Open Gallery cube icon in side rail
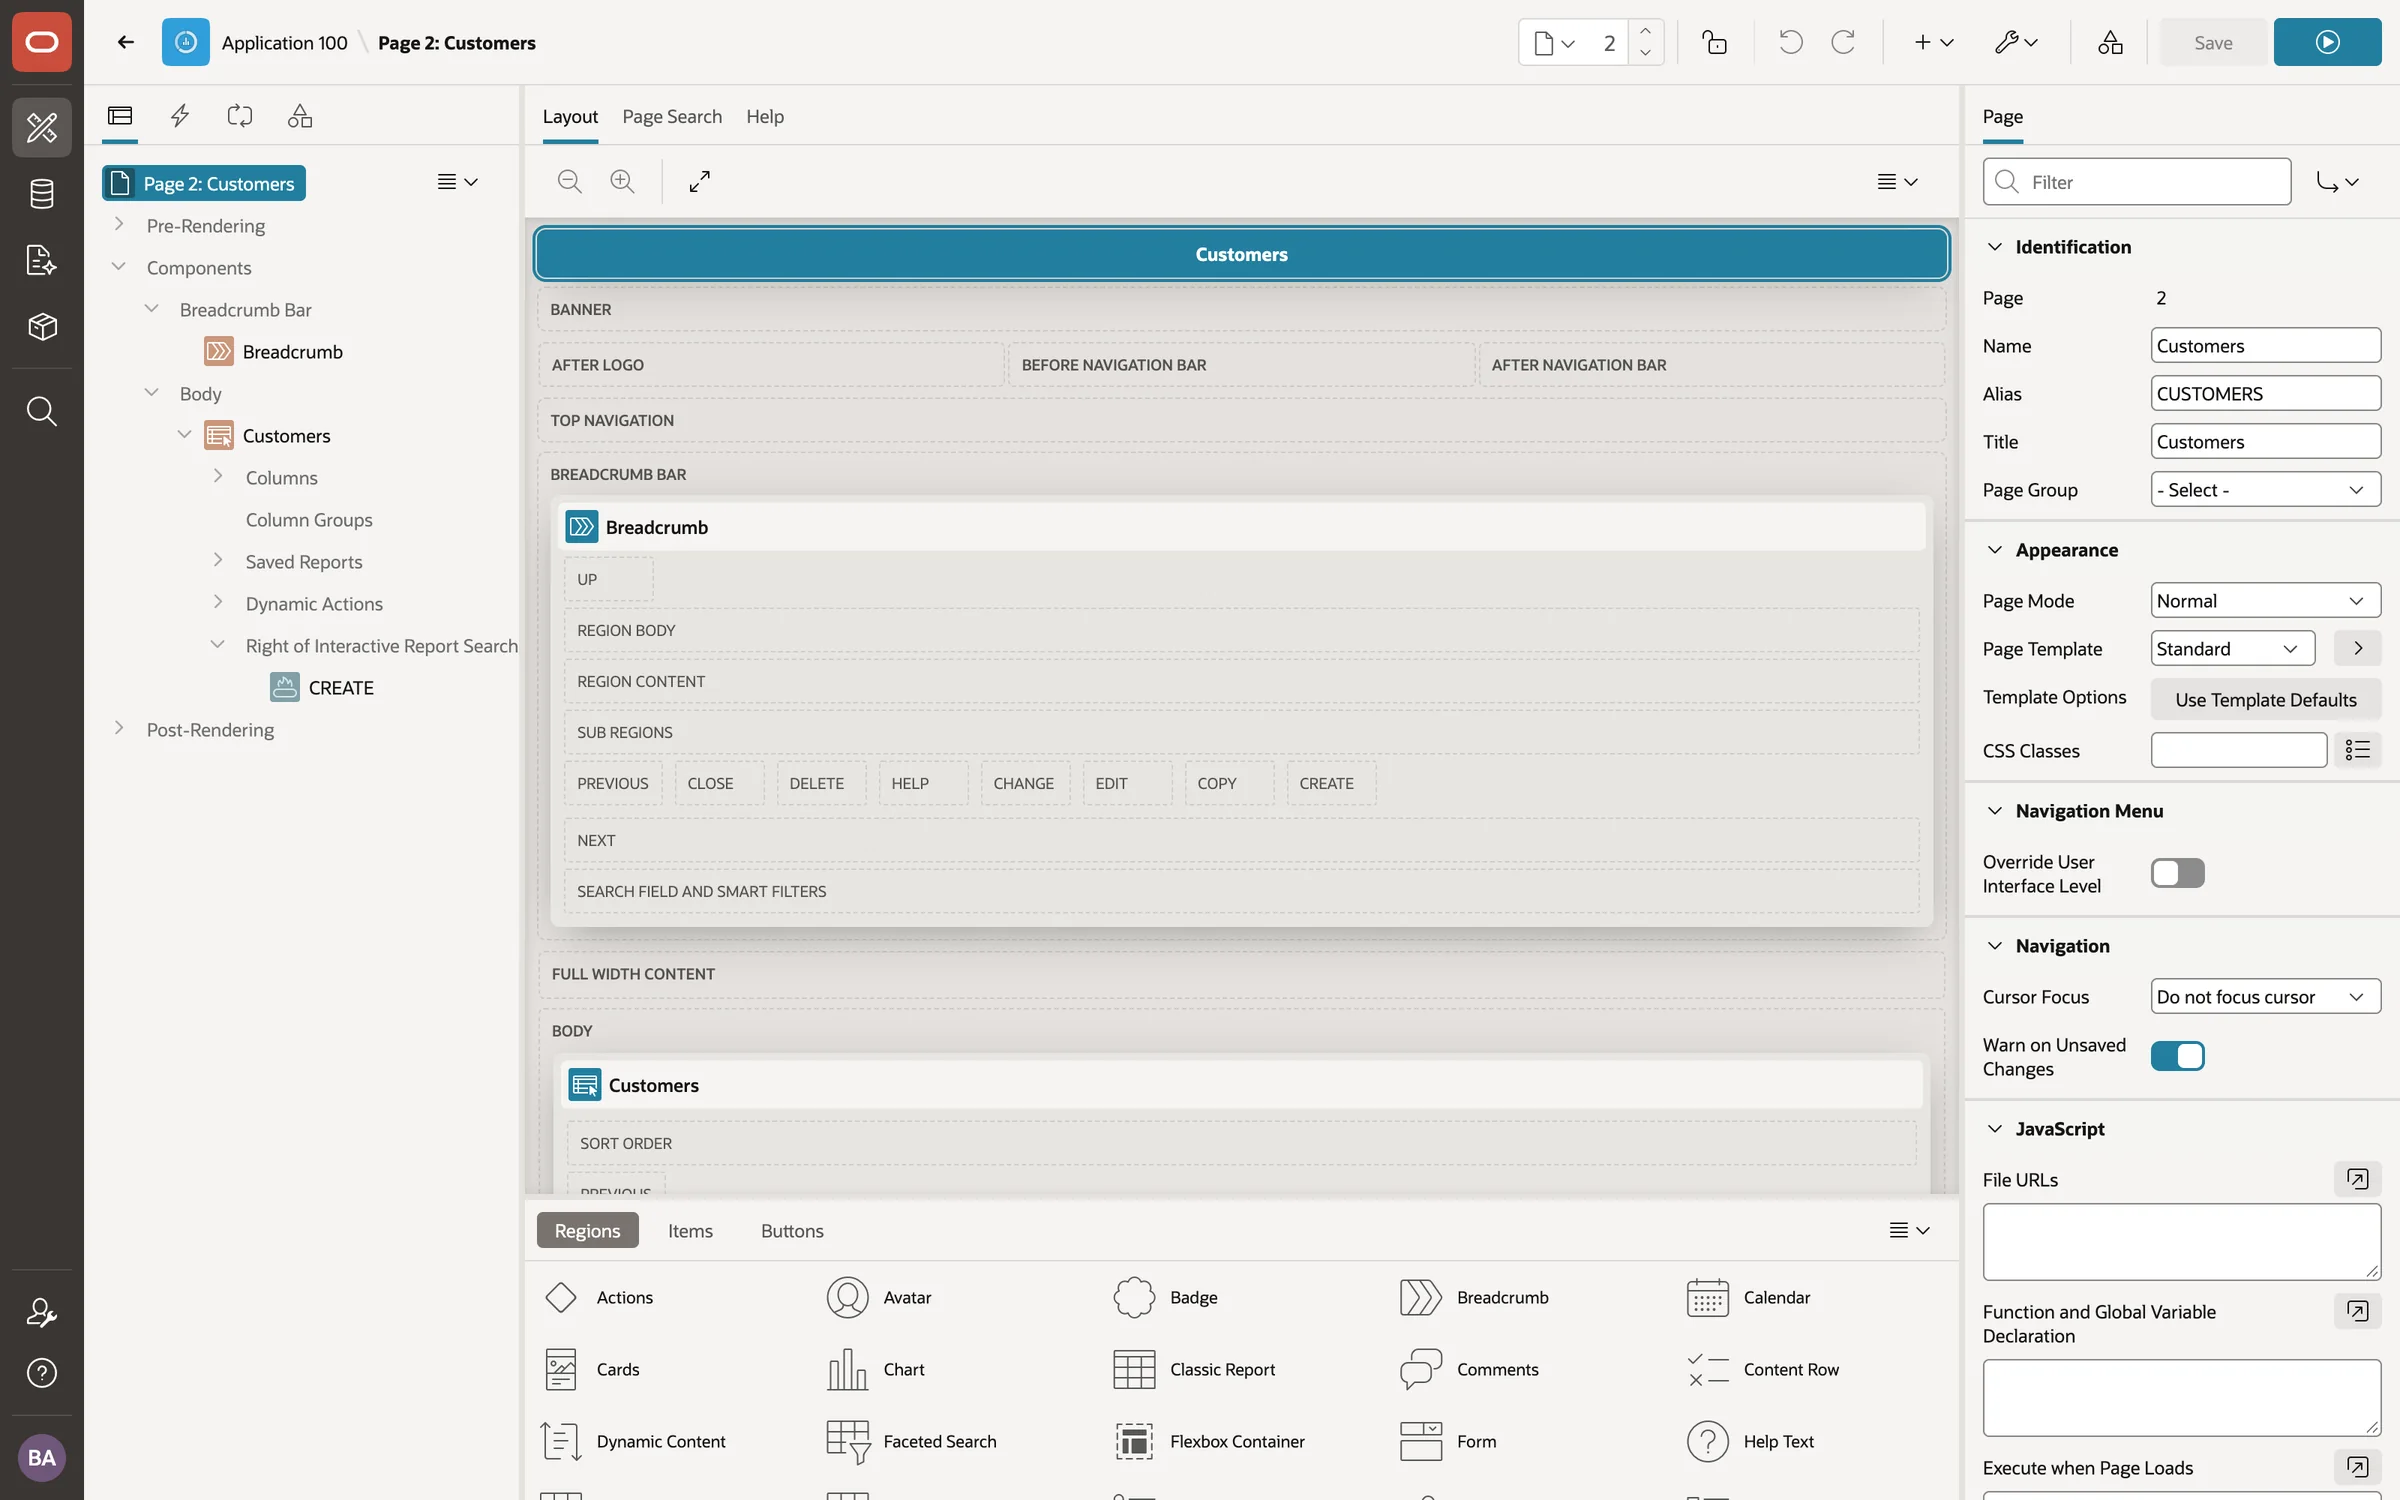Image resolution: width=2400 pixels, height=1500 pixels. [41, 327]
